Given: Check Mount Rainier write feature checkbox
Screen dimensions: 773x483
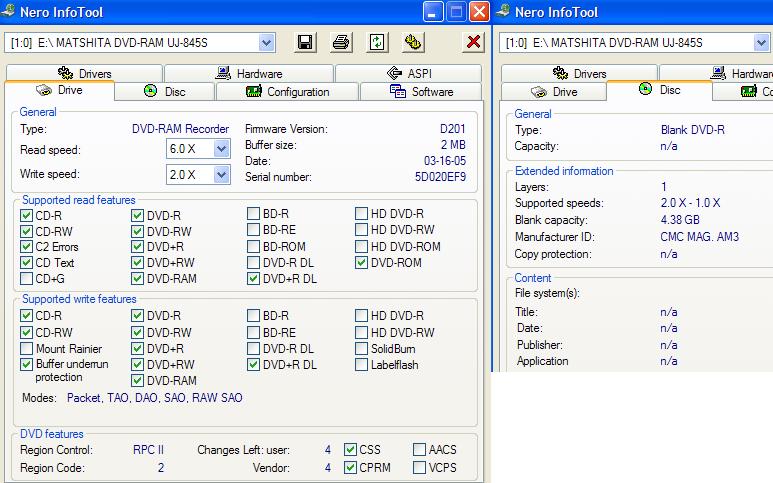Looking at the screenshot, I should (27, 348).
